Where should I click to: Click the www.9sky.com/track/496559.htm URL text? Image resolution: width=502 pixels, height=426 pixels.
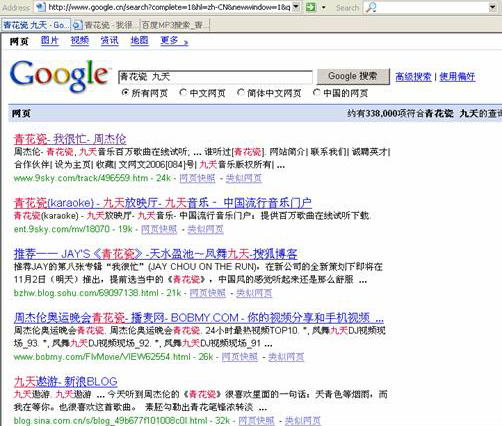coord(81,178)
